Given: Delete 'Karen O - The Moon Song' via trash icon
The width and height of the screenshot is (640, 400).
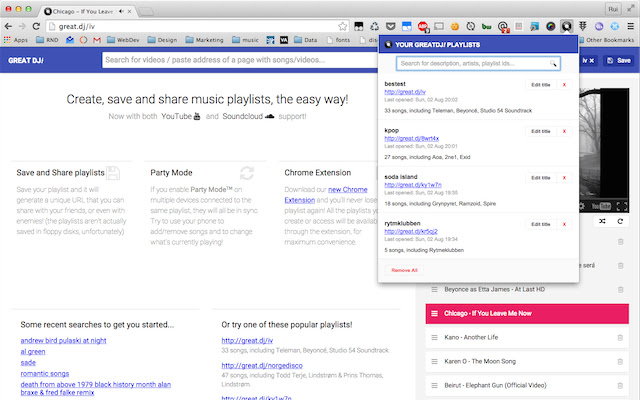Looking at the screenshot, I should [x=620, y=362].
